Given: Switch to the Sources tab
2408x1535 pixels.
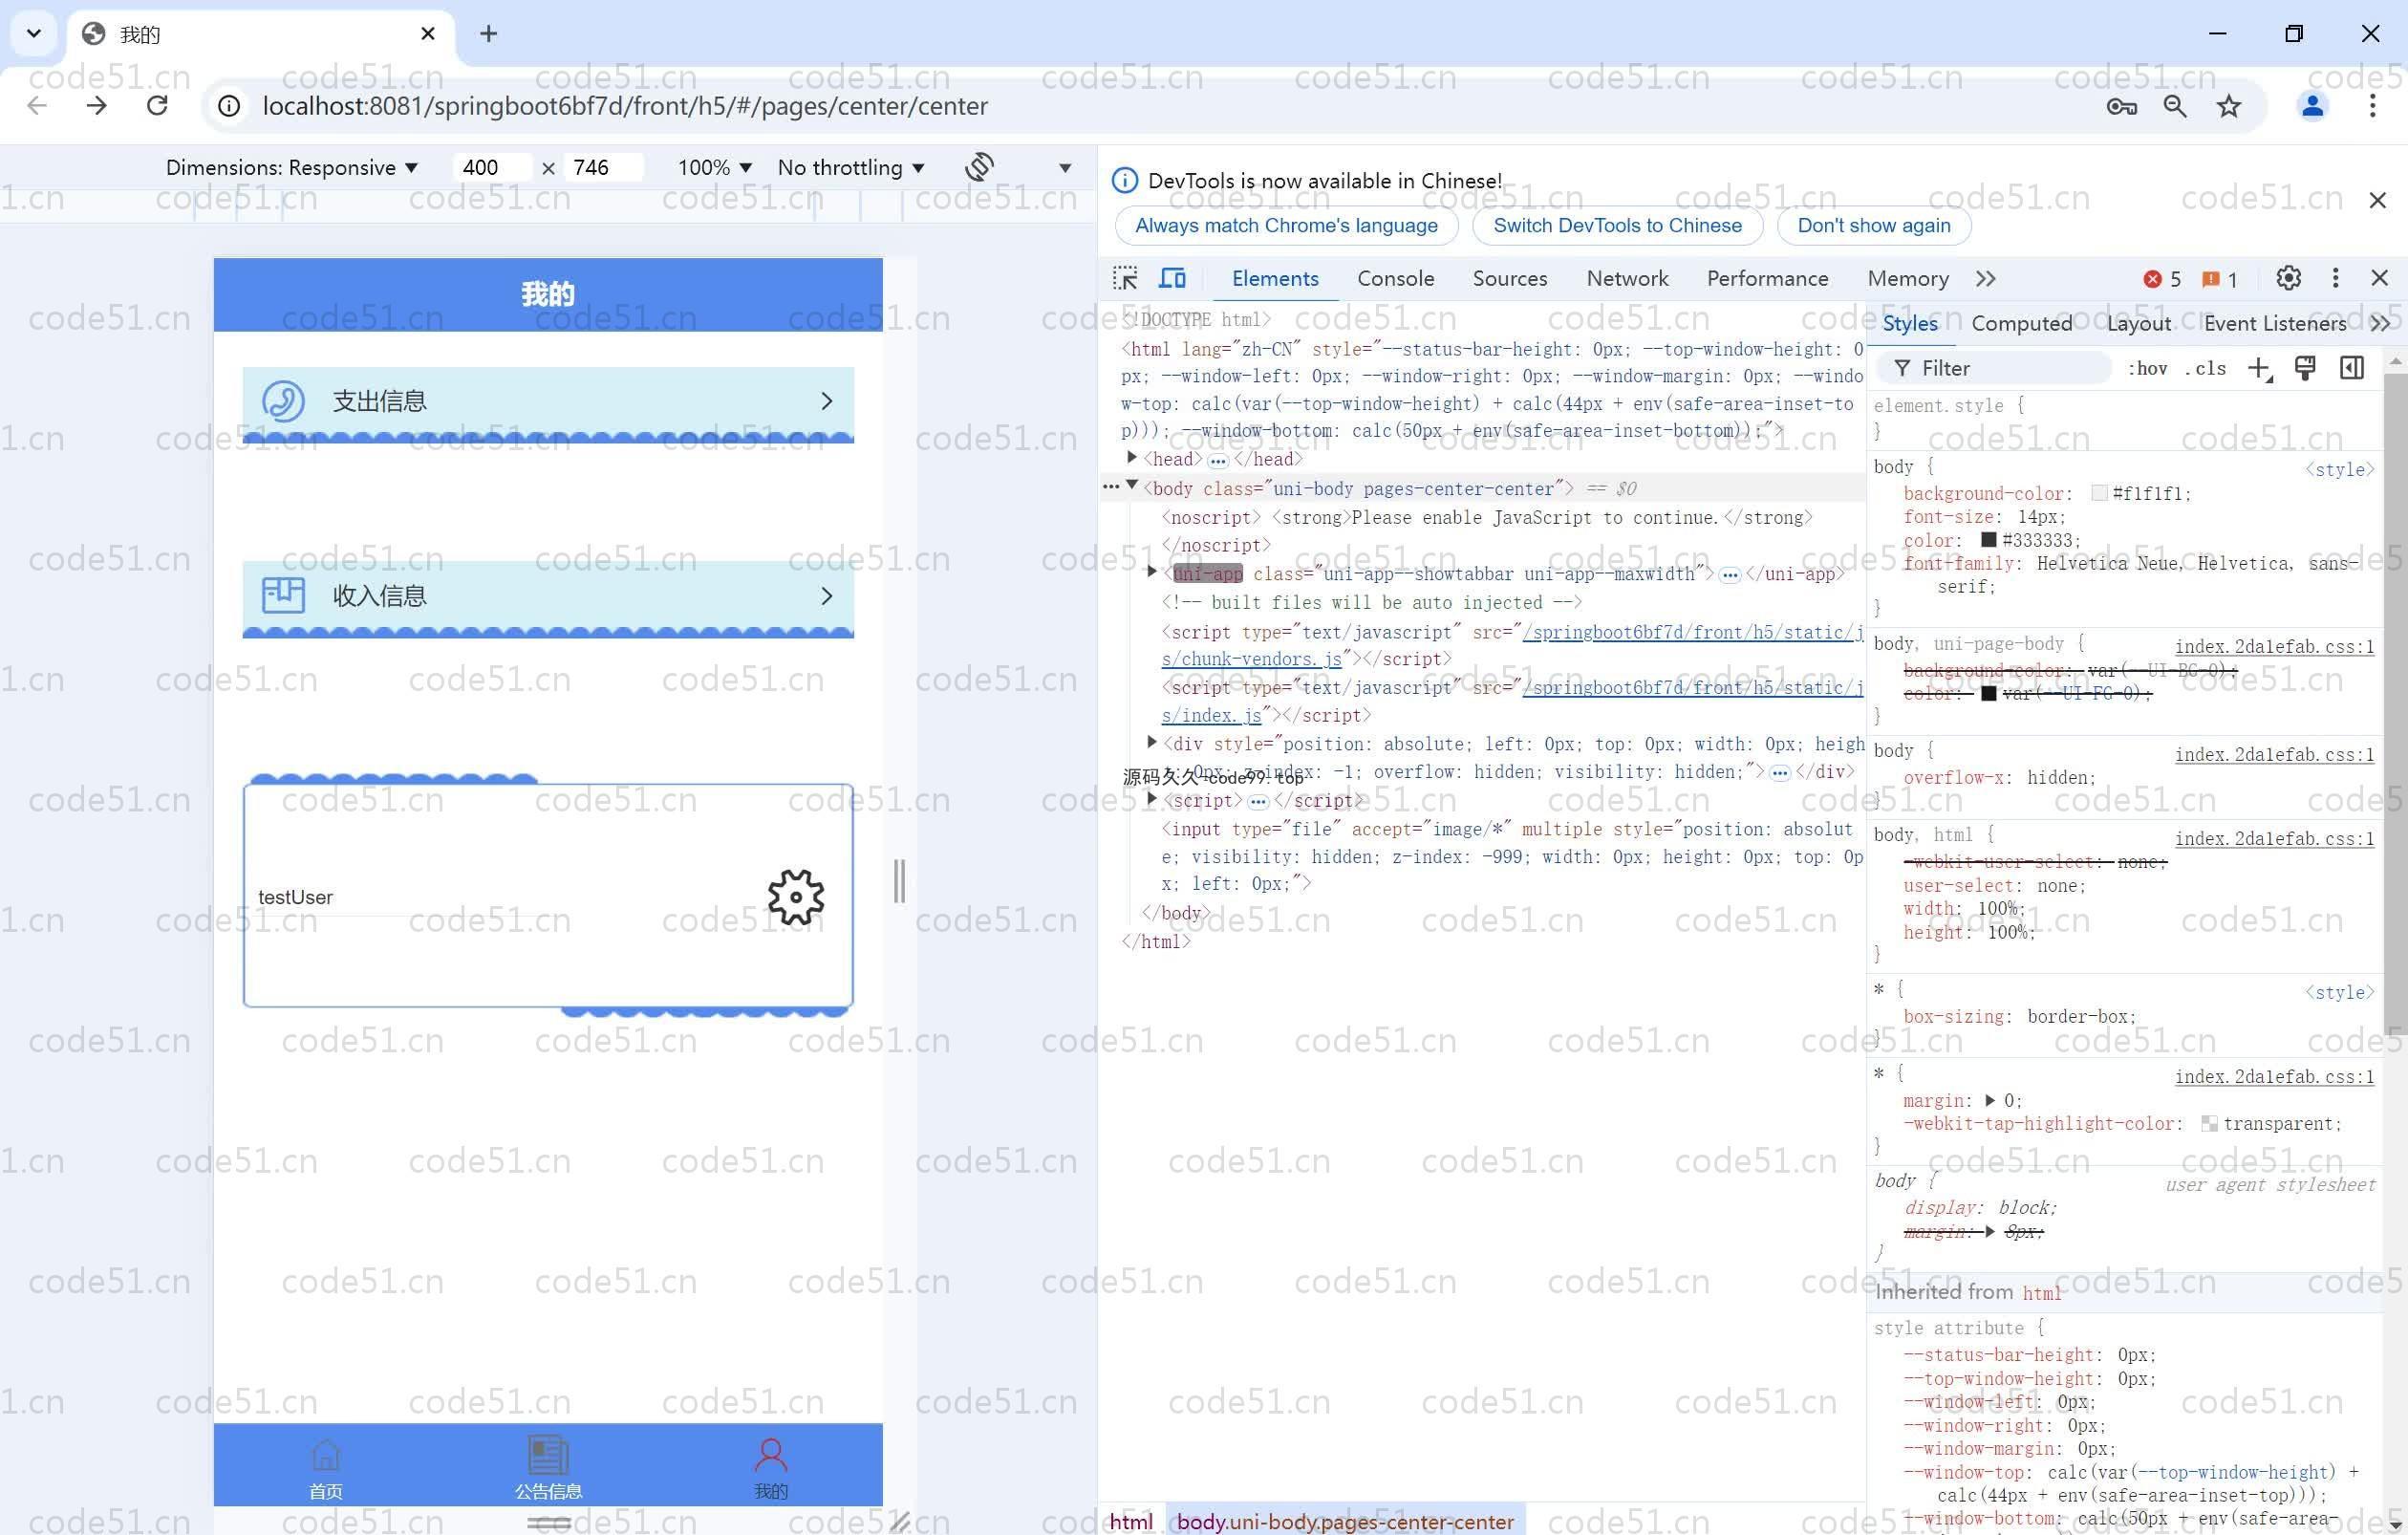Looking at the screenshot, I should point(1509,279).
